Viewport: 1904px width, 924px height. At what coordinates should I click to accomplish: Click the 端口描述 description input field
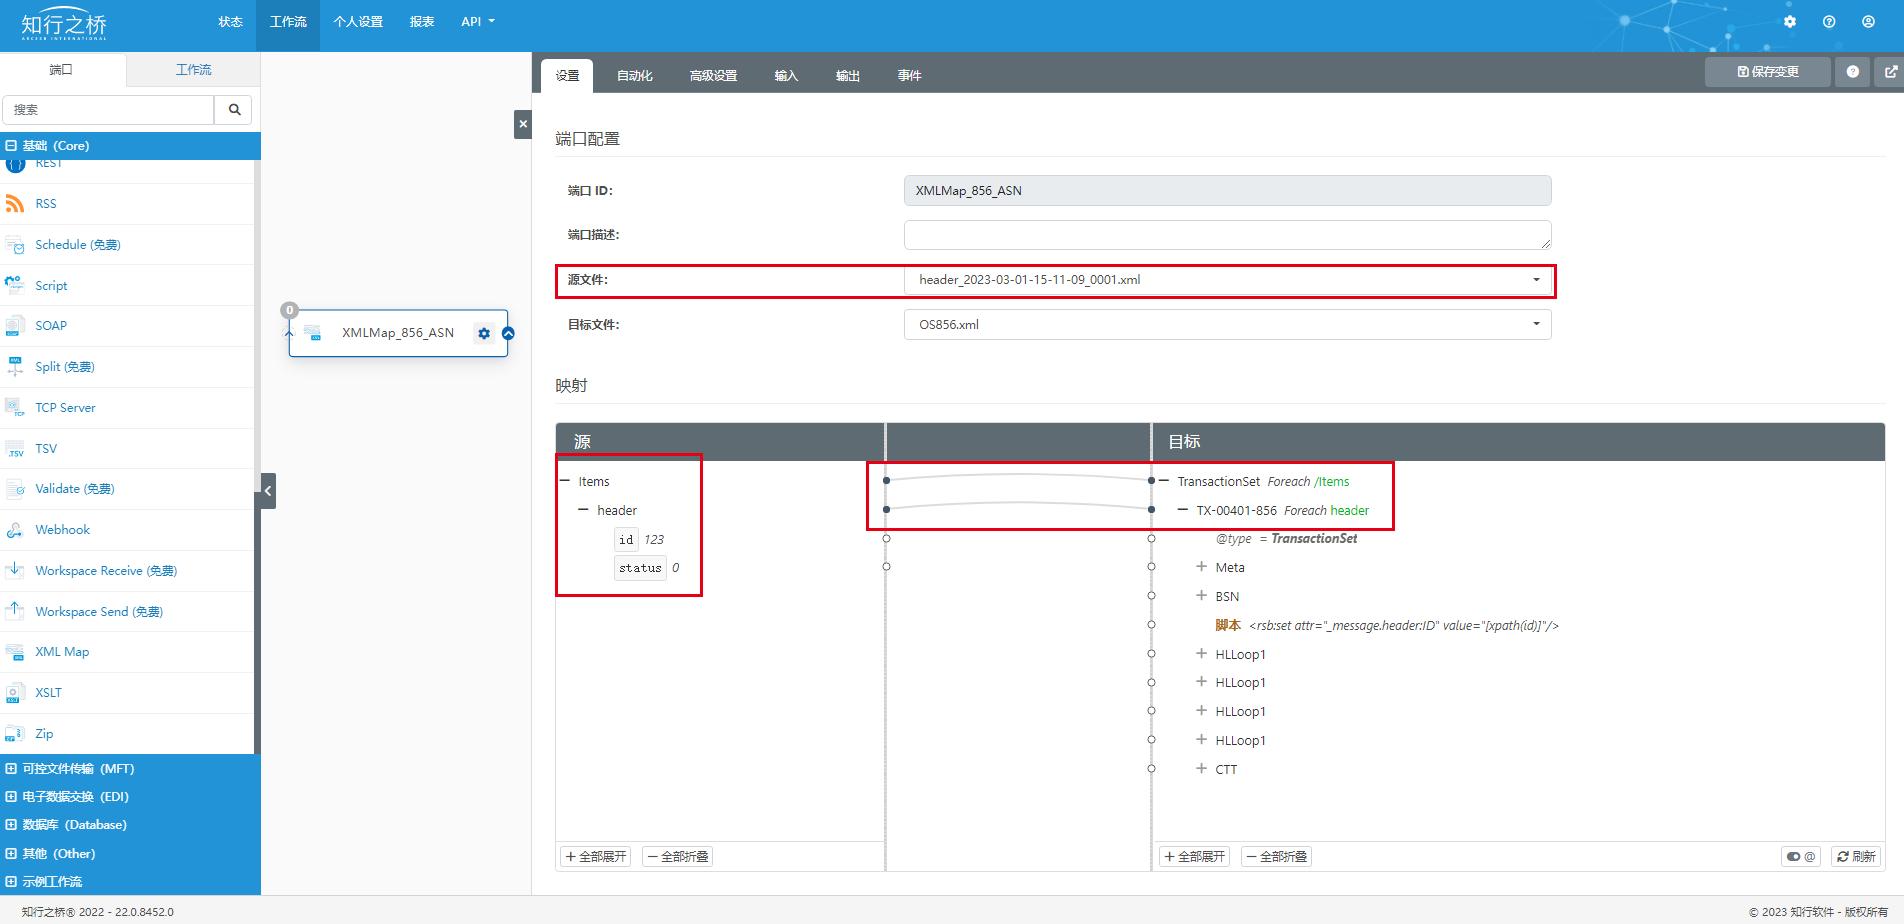(x=1227, y=235)
